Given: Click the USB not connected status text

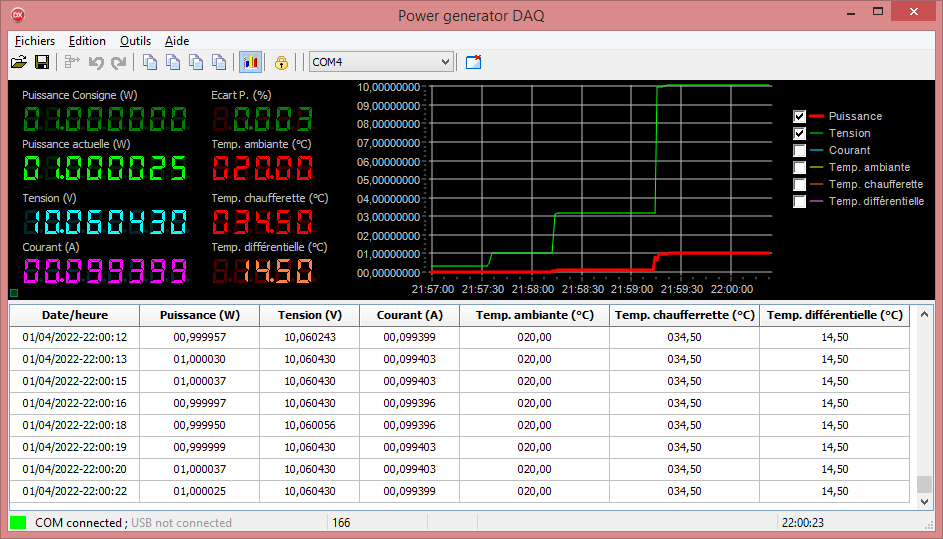Looking at the screenshot, I should click(181, 523).
